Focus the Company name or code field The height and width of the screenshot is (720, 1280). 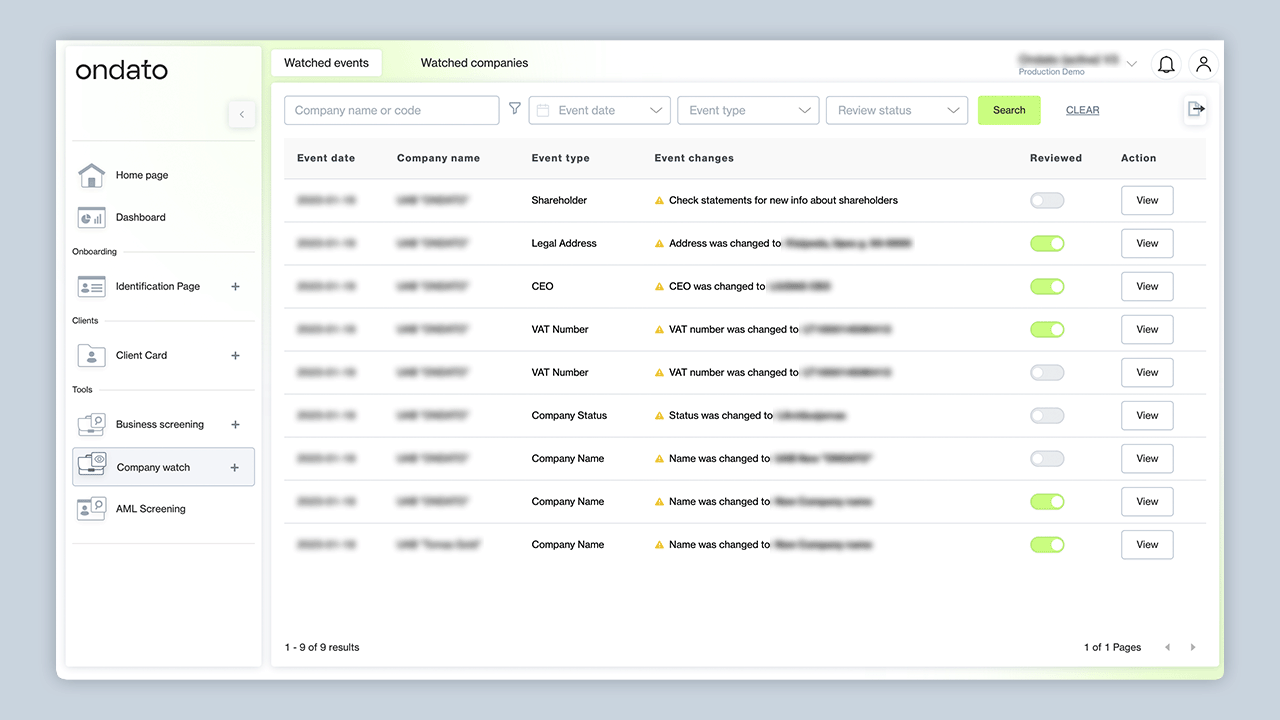(392, 110)
